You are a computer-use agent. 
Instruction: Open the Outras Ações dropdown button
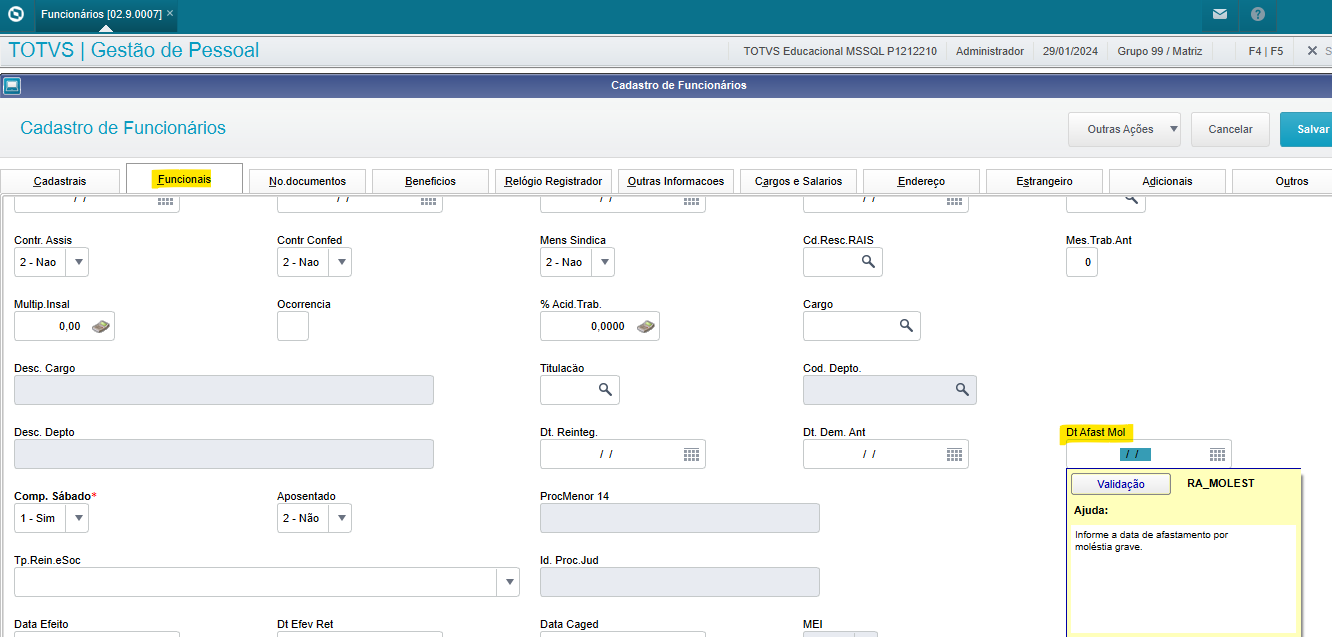pyautogui.click(x=1125, y=129)
